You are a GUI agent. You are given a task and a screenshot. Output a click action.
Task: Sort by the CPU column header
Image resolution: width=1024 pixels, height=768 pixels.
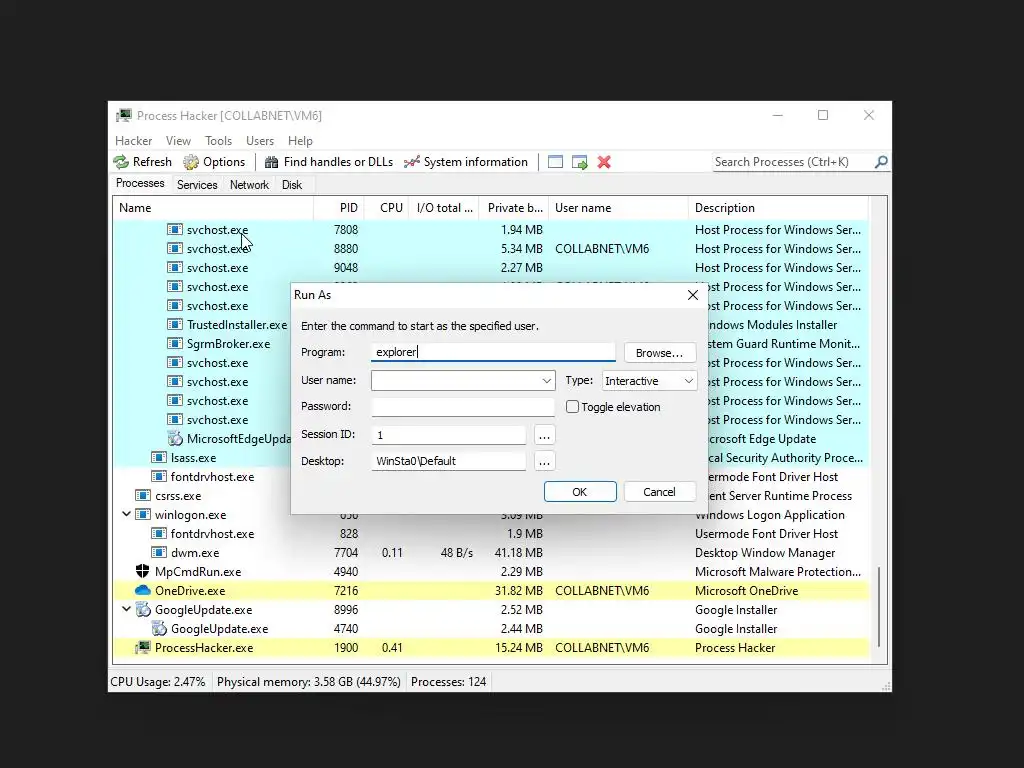(x=386, y=208)
